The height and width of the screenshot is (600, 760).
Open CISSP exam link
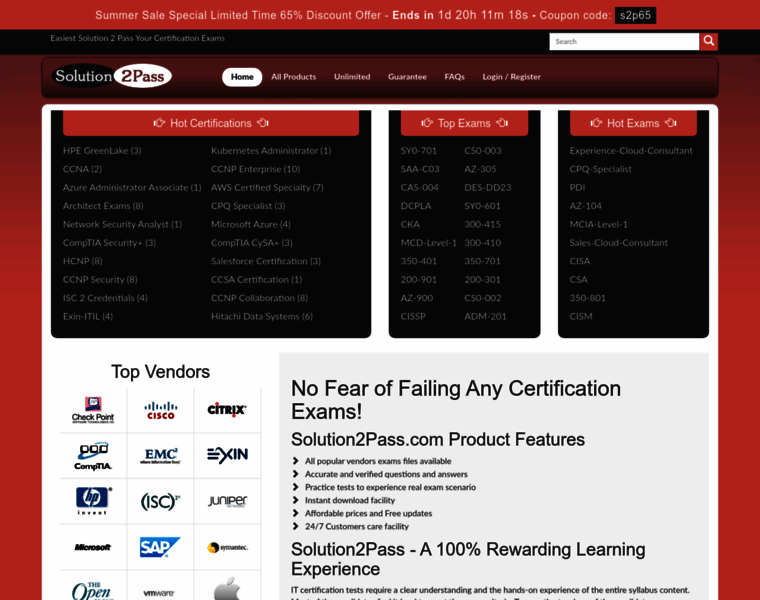tap(413, 316)
